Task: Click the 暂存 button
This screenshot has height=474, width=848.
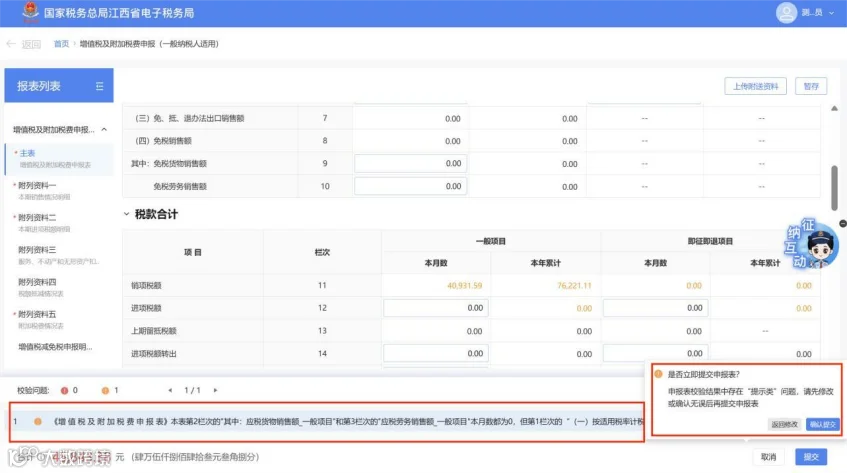Action: pyautogui.click(x=811, y=86)
